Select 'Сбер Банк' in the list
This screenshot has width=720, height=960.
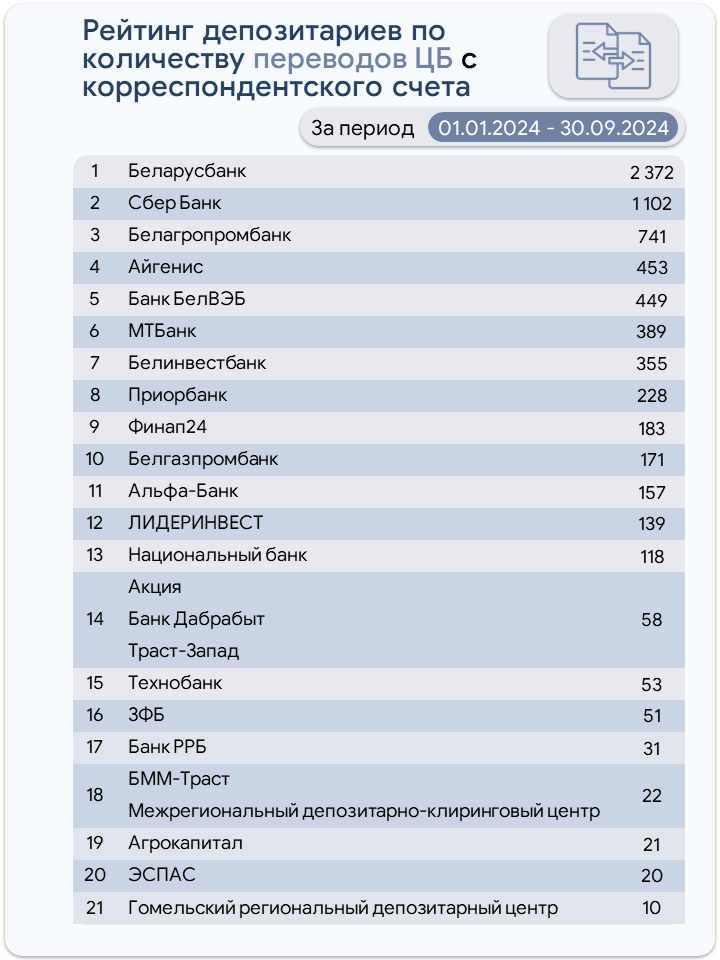click(x=174, y=203)
